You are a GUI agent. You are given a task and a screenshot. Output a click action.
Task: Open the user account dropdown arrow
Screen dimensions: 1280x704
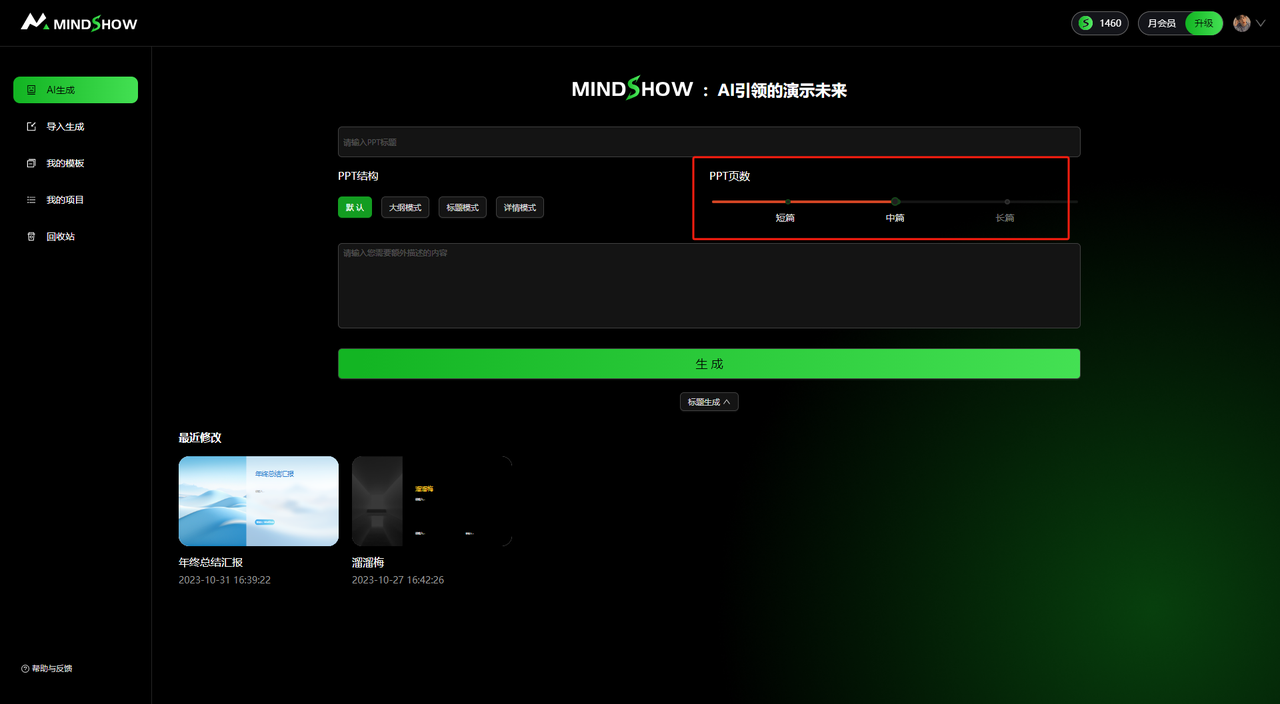pyautogui.click(x=1261, y=23)
